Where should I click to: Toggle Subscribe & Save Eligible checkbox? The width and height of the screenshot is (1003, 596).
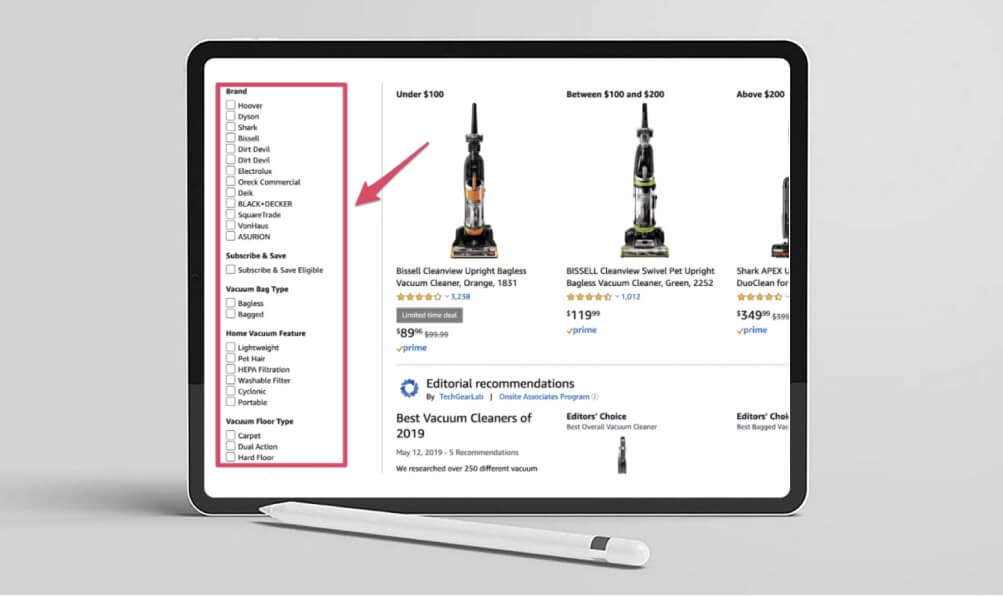tap(230, 269)
